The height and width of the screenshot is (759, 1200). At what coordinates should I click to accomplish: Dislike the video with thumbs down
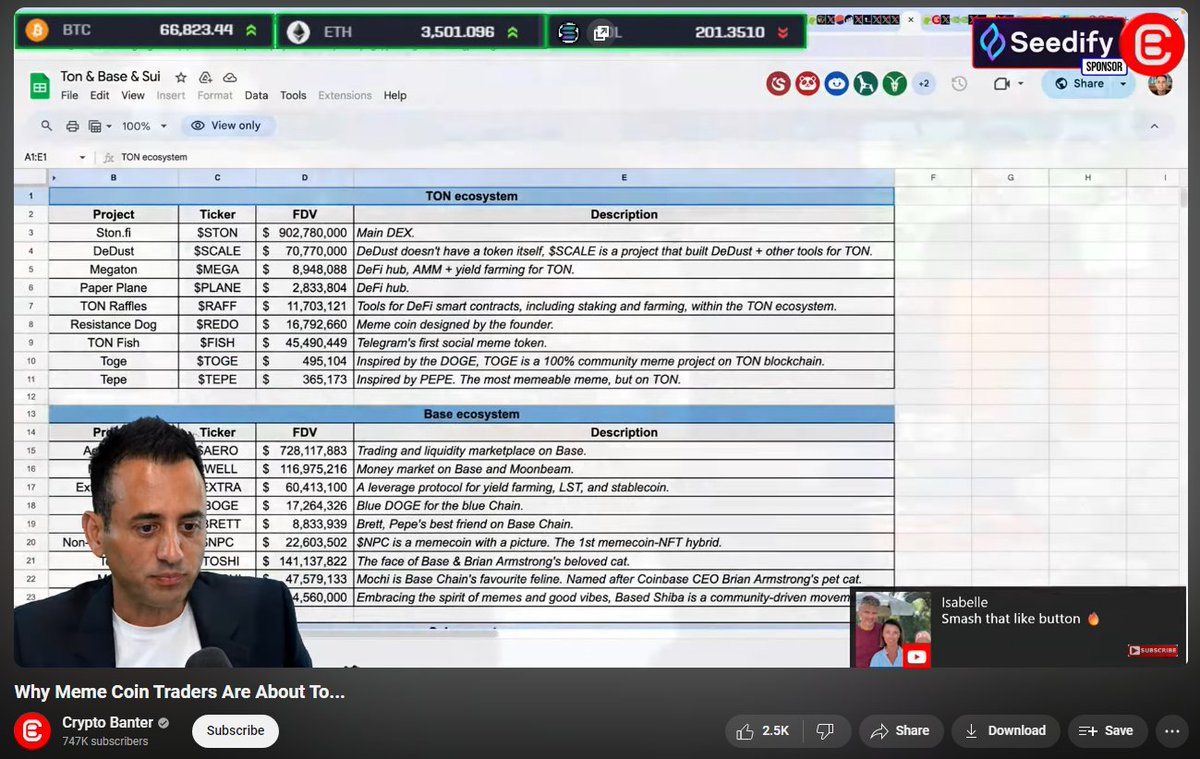[825, 731]
